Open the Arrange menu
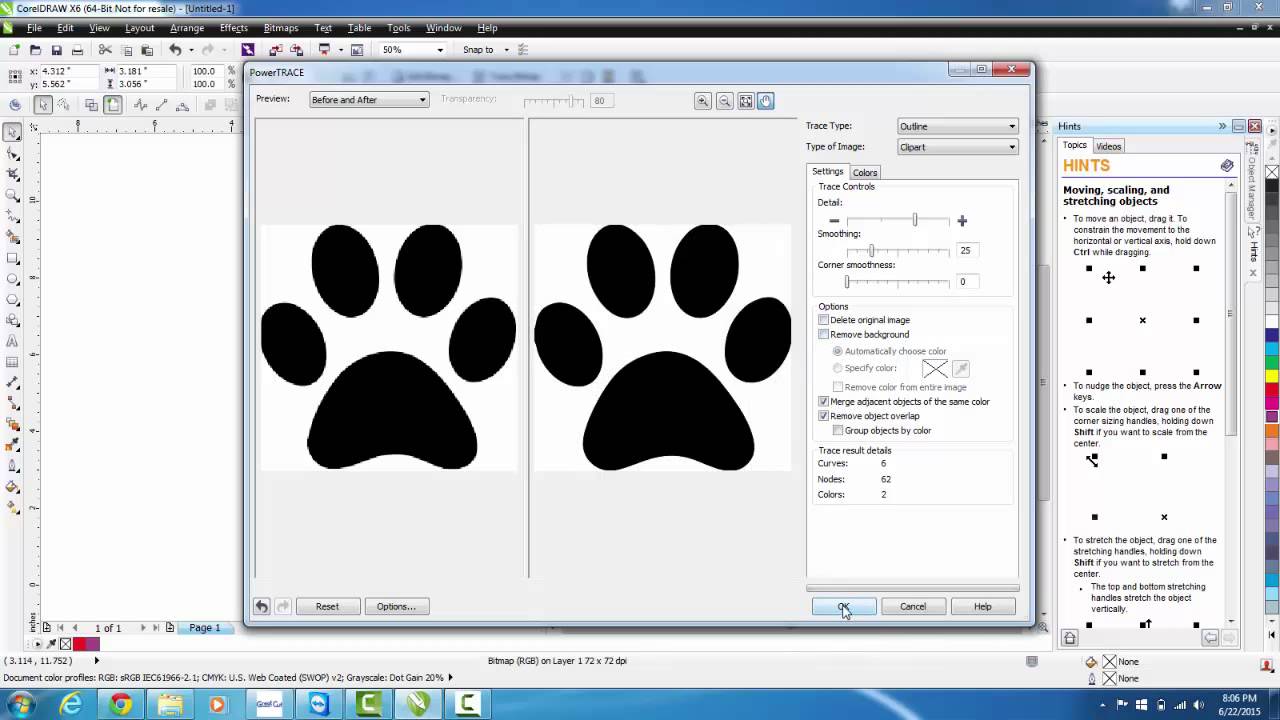This screenshot has width=1280, height=720. click(x=187, y=28)
